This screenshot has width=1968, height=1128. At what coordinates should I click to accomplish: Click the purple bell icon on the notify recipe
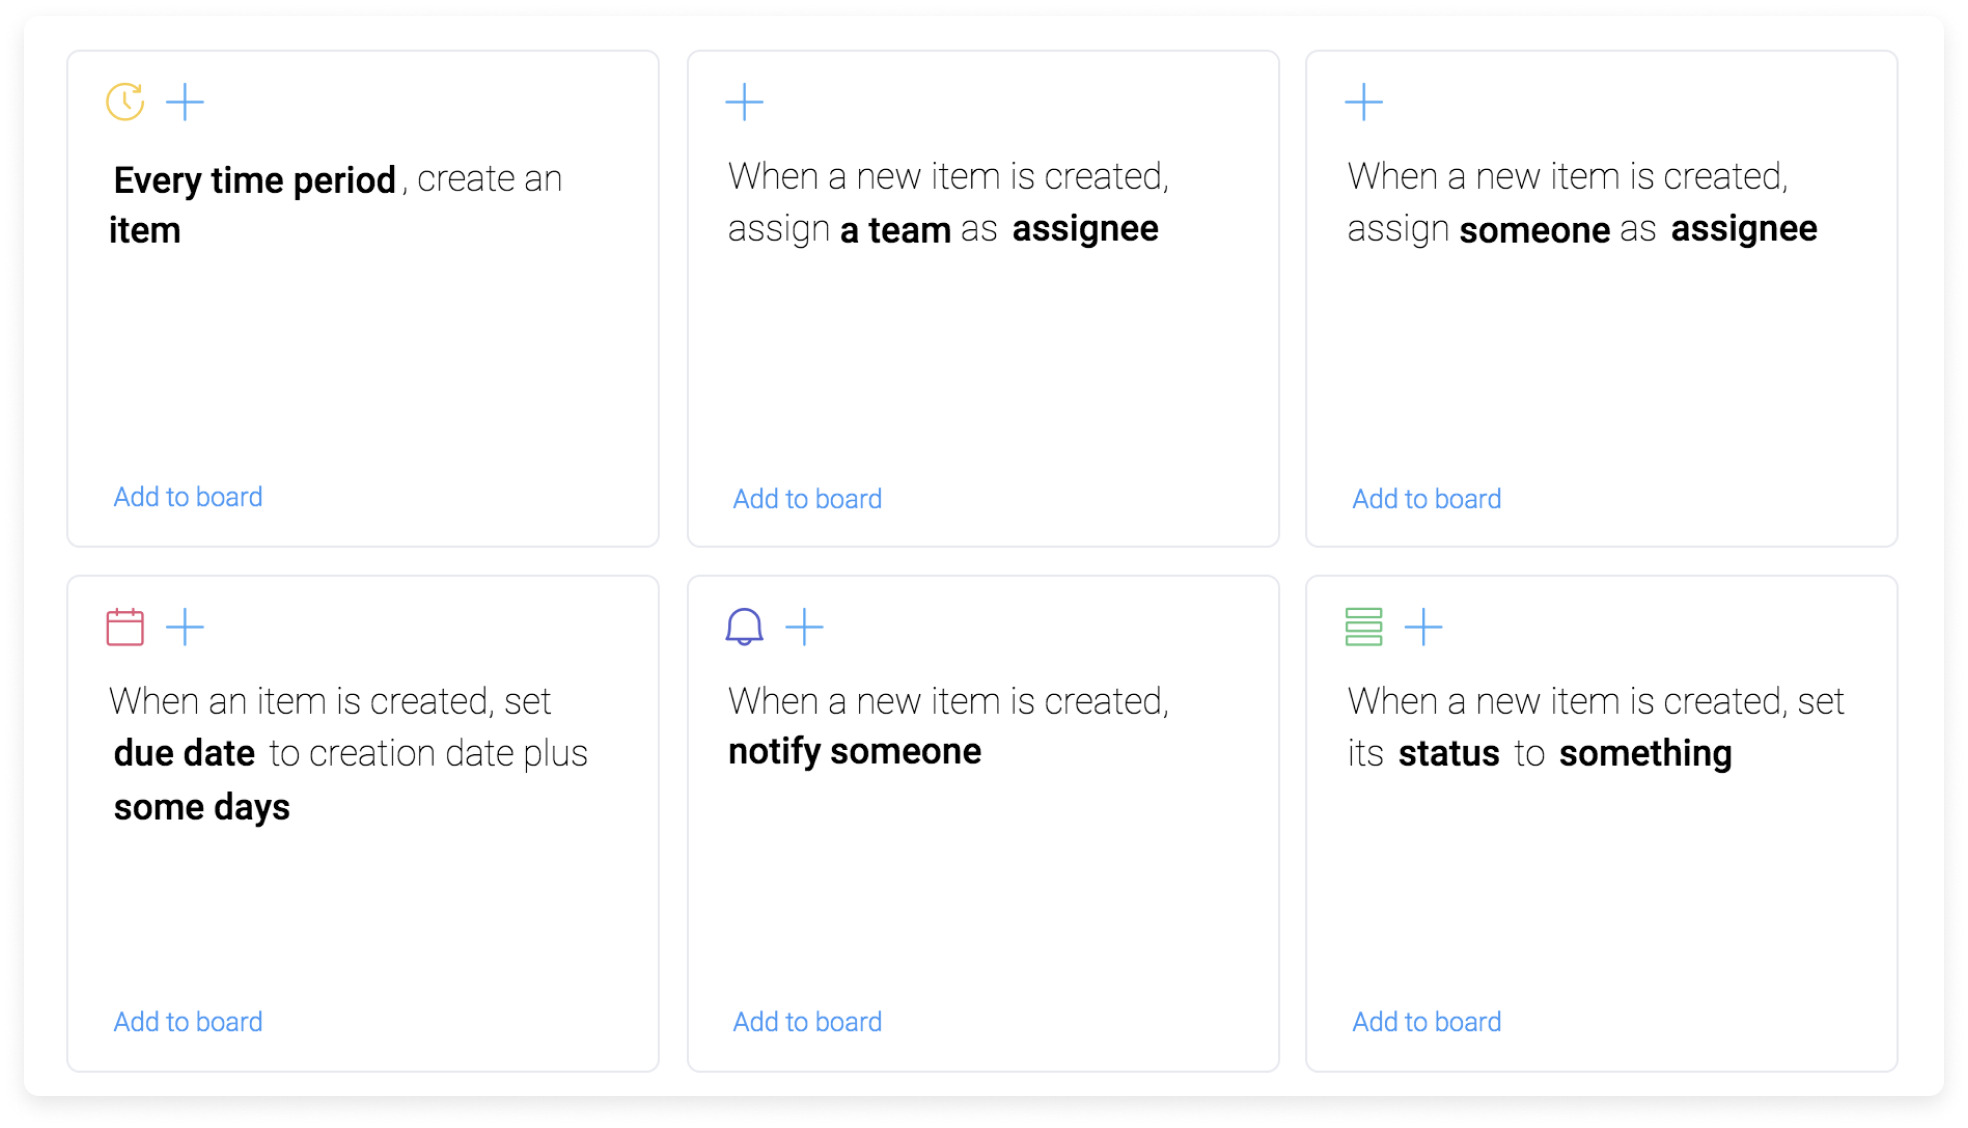click(x=742, y=626)
